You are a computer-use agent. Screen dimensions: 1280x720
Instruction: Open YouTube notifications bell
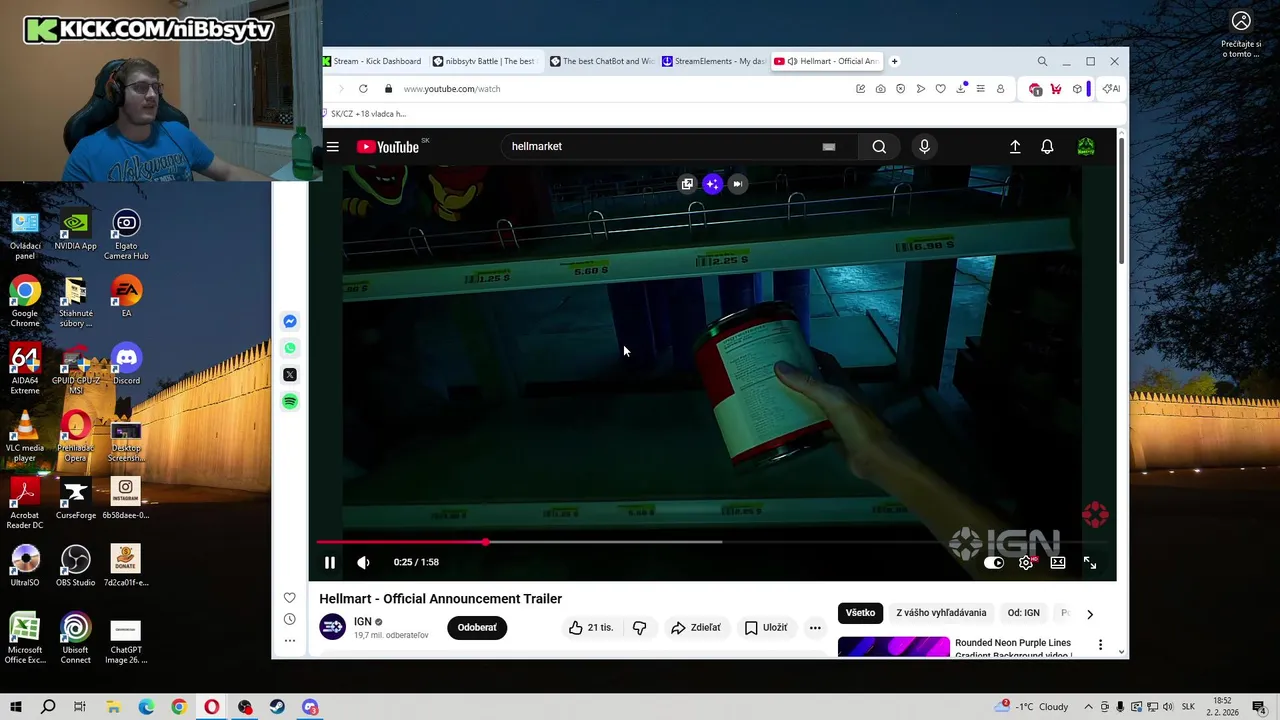[1047, 147]
